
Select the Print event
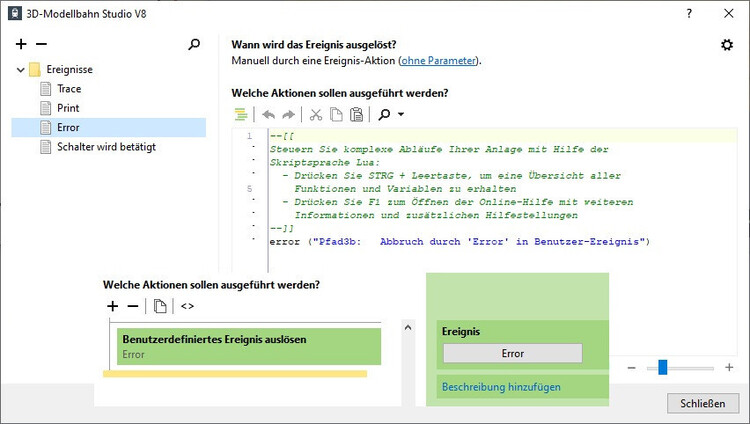(x=68, y=108)
